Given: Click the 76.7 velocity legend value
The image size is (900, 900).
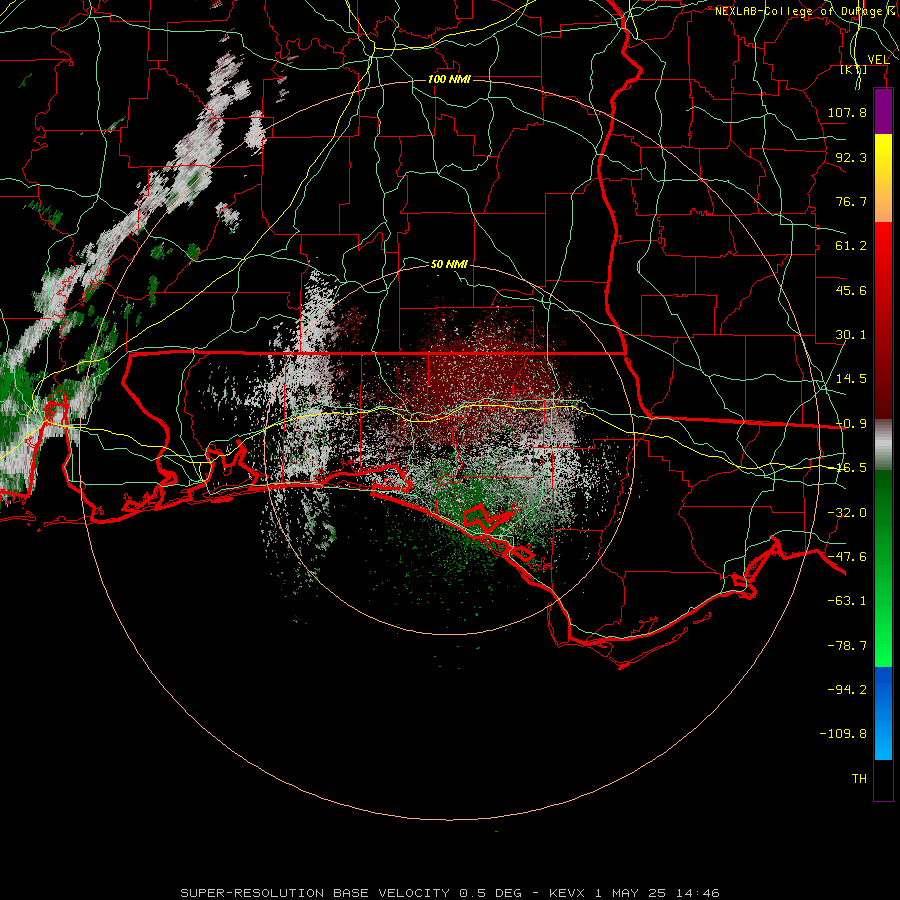Looking at the screenshot, I should (851, 201).
